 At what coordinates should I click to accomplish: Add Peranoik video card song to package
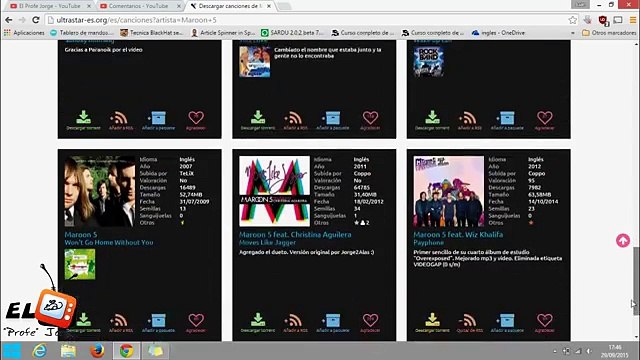coord(158,120)
